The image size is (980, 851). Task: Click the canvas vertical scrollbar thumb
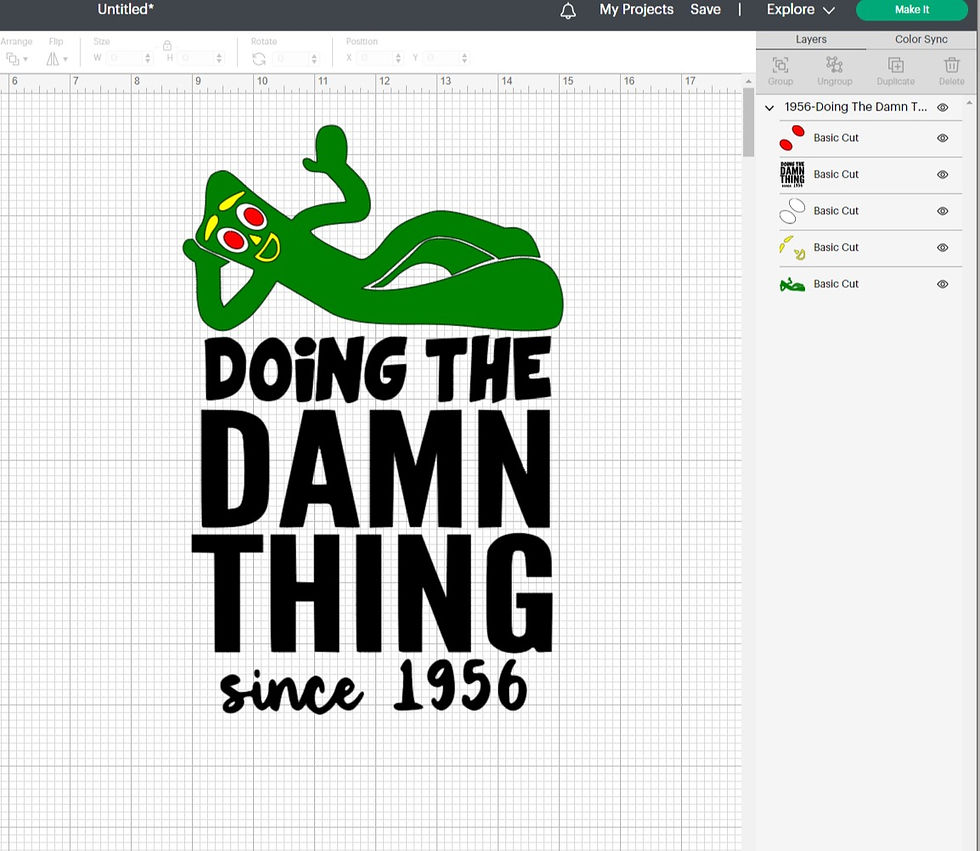[x=748, y=122]
